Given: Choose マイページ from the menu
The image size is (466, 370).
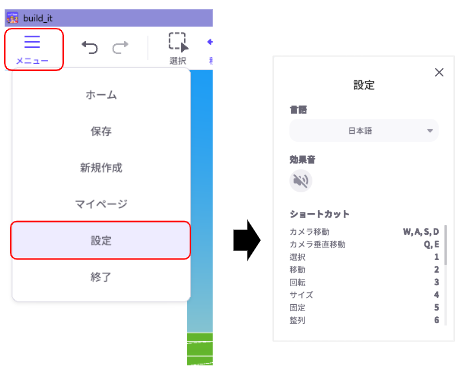Looking at the screenshot, I should 101,204.
